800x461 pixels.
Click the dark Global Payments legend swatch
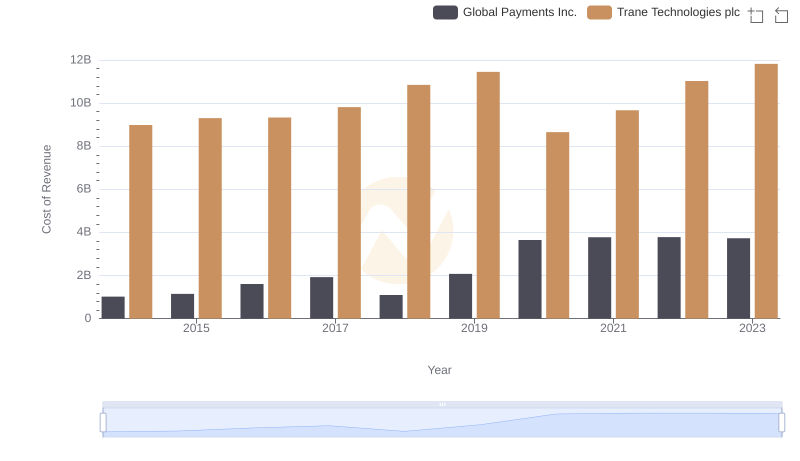tap(445, 12)
